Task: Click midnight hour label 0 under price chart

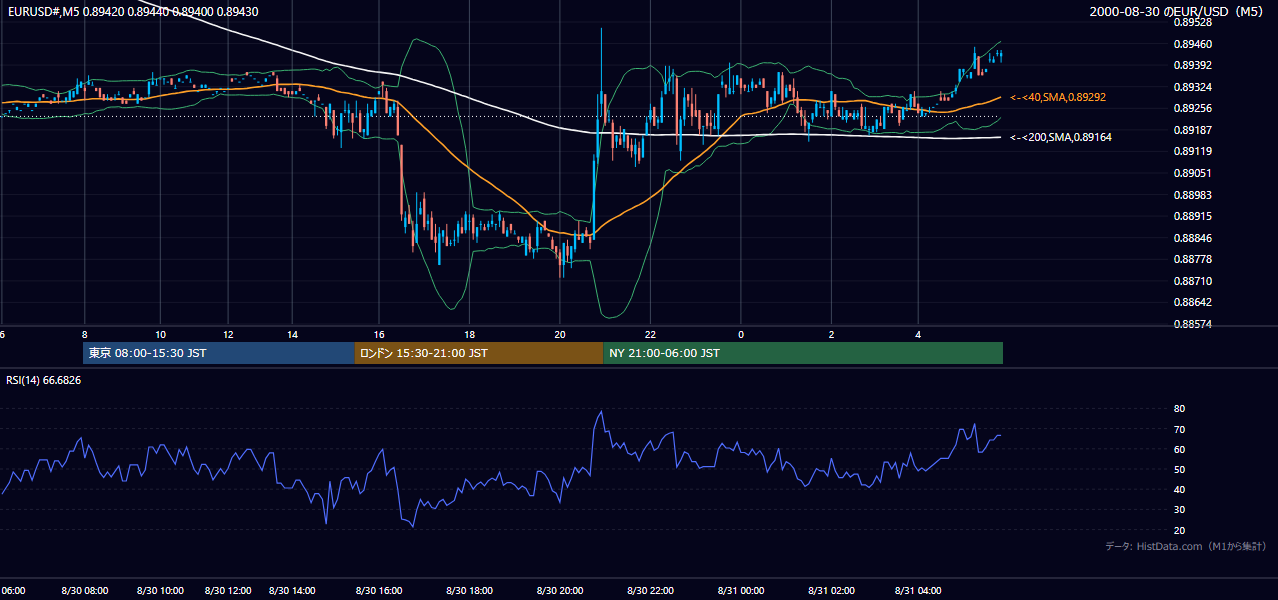Action: click(x=741, y=334)
